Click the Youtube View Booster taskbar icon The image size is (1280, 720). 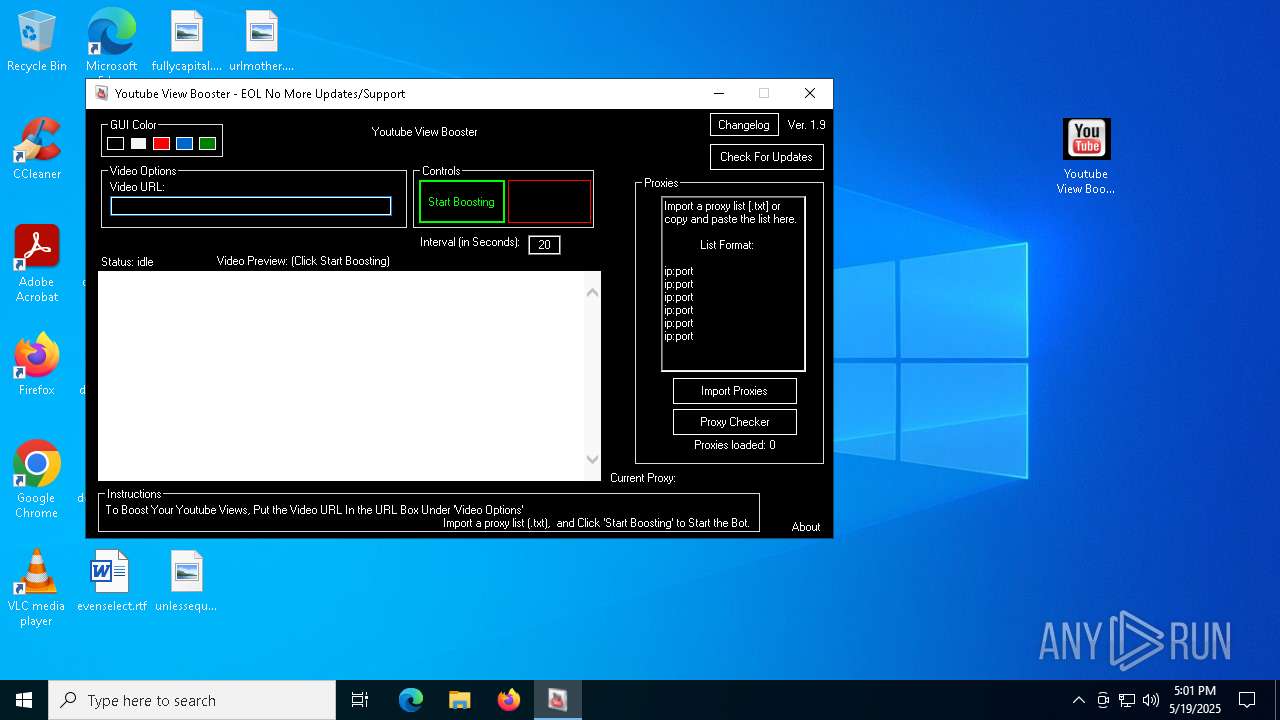pos(557,700)
